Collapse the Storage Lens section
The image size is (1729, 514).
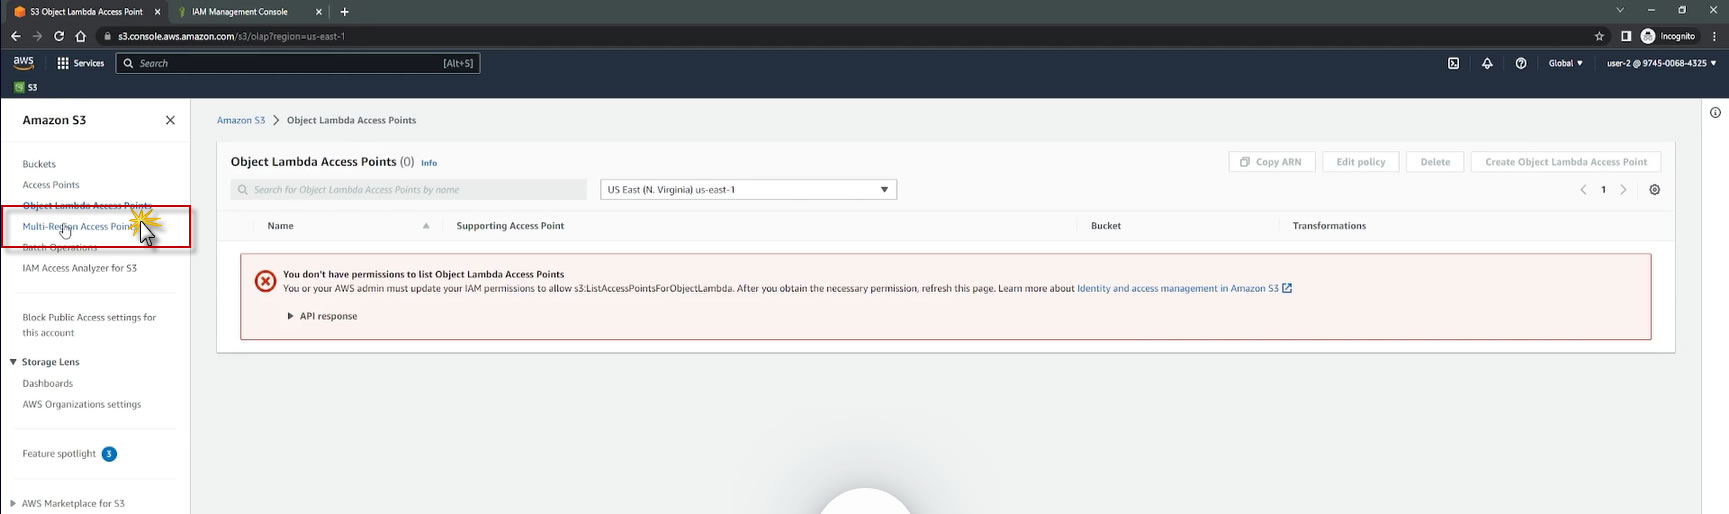[13, 362]
